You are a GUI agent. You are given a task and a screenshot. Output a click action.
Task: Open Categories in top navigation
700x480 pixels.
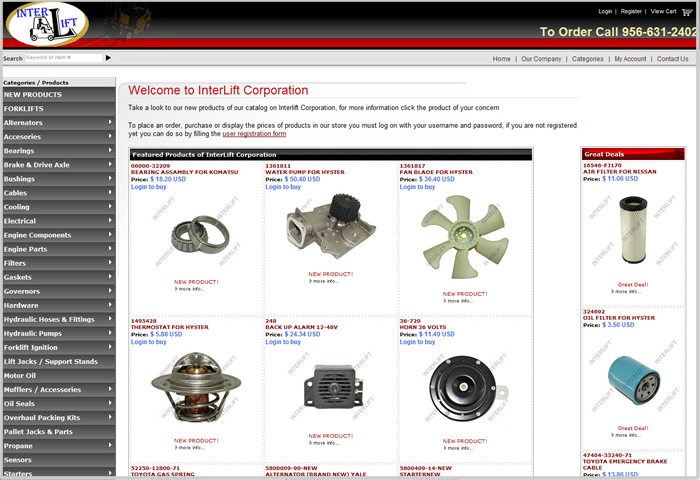pos(588,59)
